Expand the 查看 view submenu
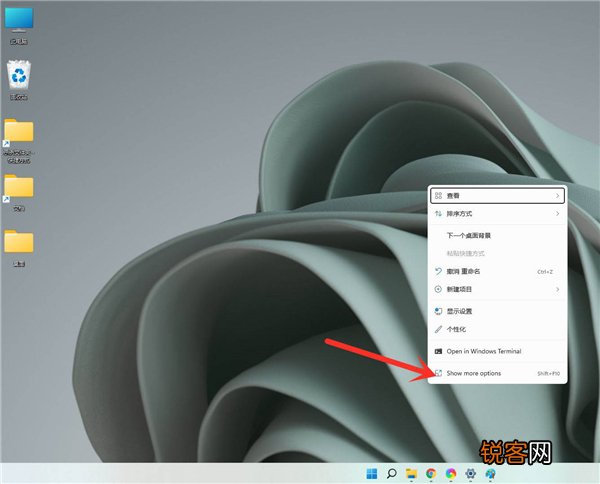600x484 pixels. [x=497, y=196]
